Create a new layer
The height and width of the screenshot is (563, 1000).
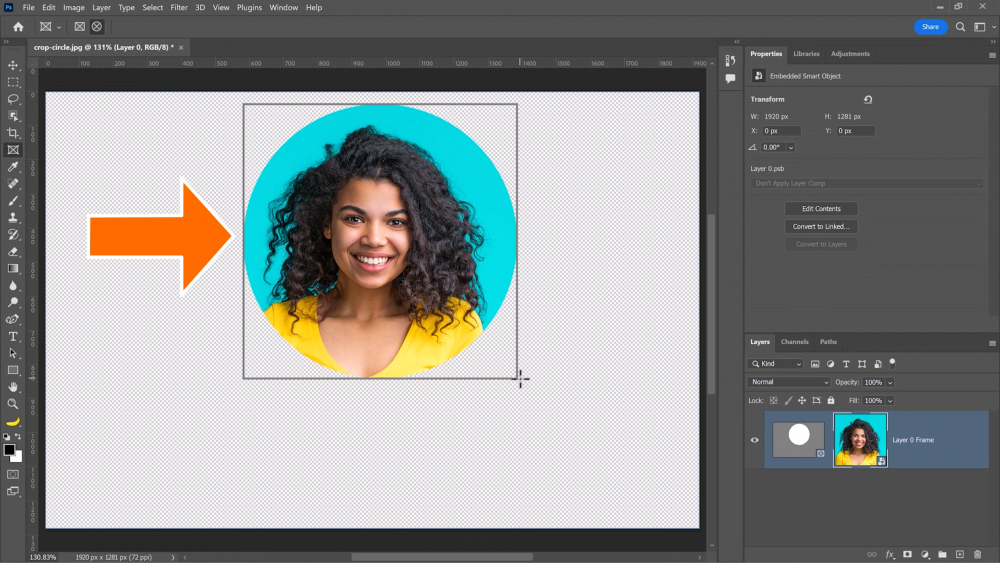coord(959,555)
